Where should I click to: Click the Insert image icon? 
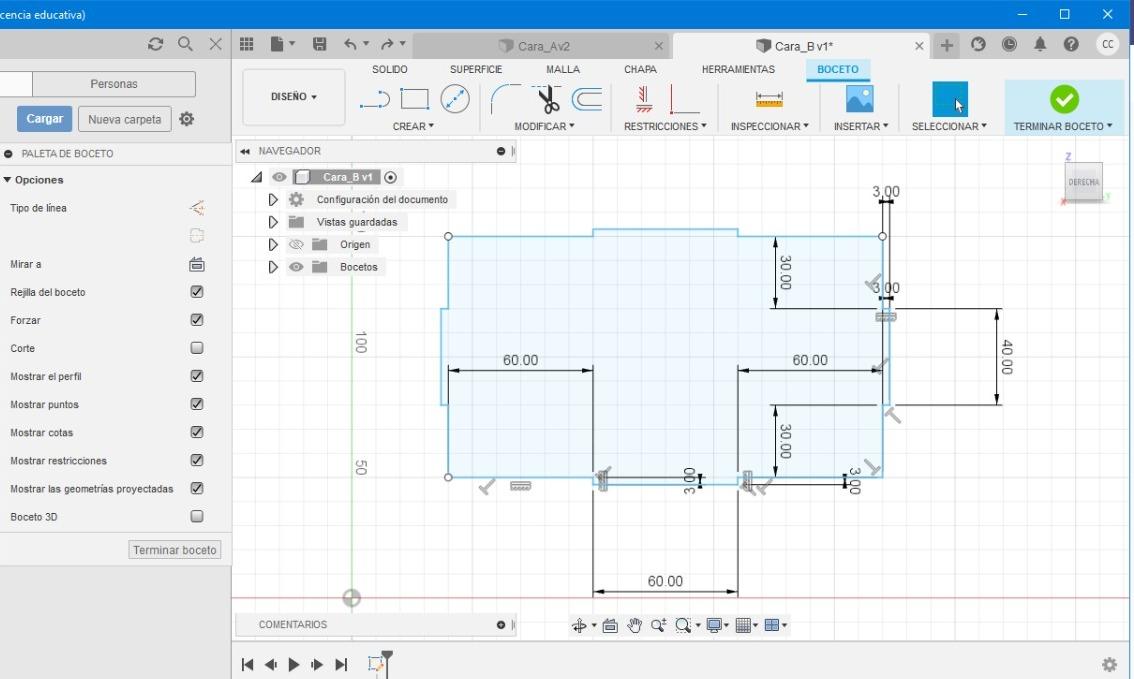859,99
